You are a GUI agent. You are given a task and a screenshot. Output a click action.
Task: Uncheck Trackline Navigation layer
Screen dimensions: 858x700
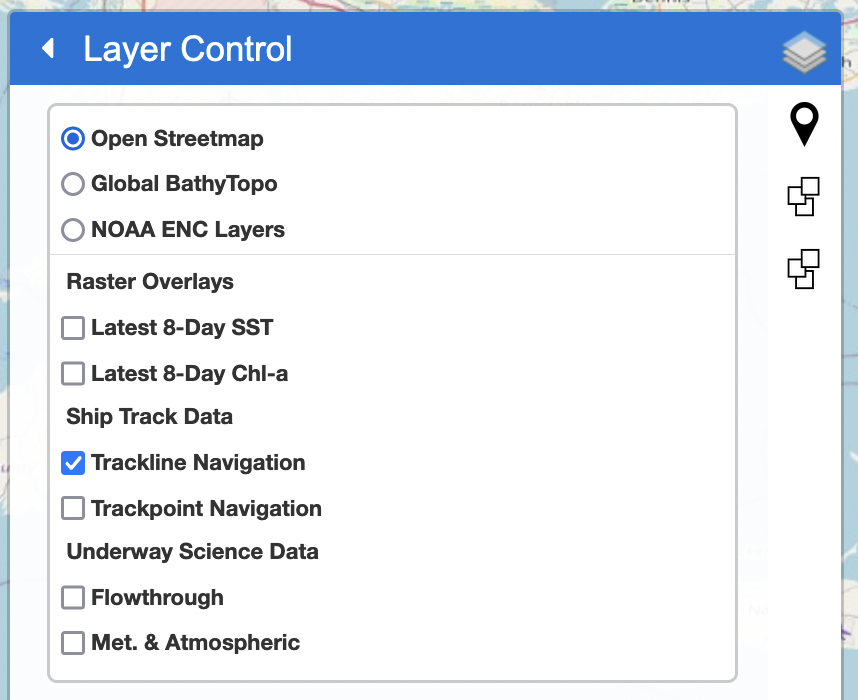coord(73,463)
